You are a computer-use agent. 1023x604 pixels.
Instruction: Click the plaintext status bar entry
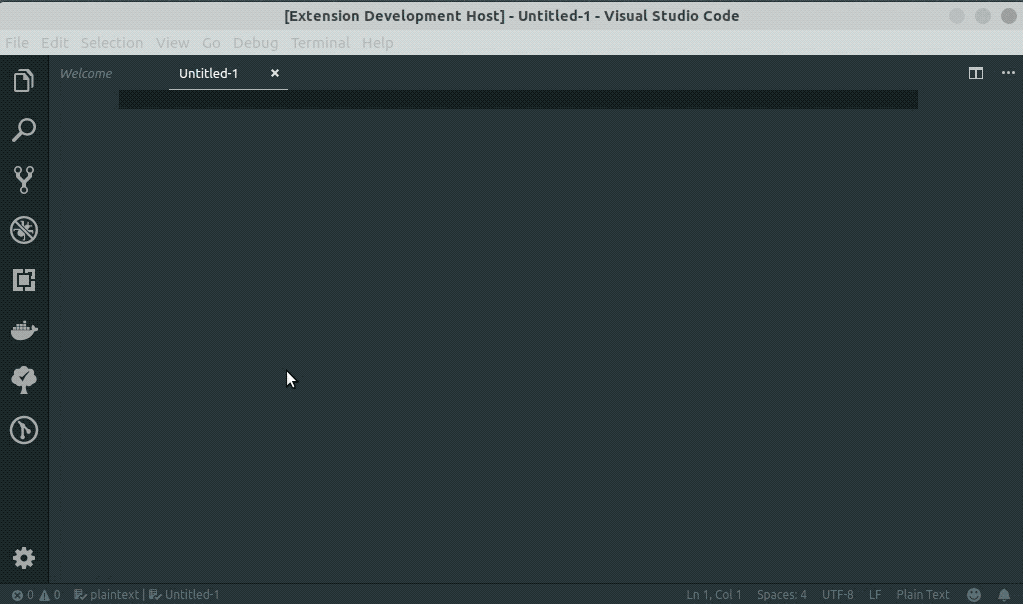106,595
